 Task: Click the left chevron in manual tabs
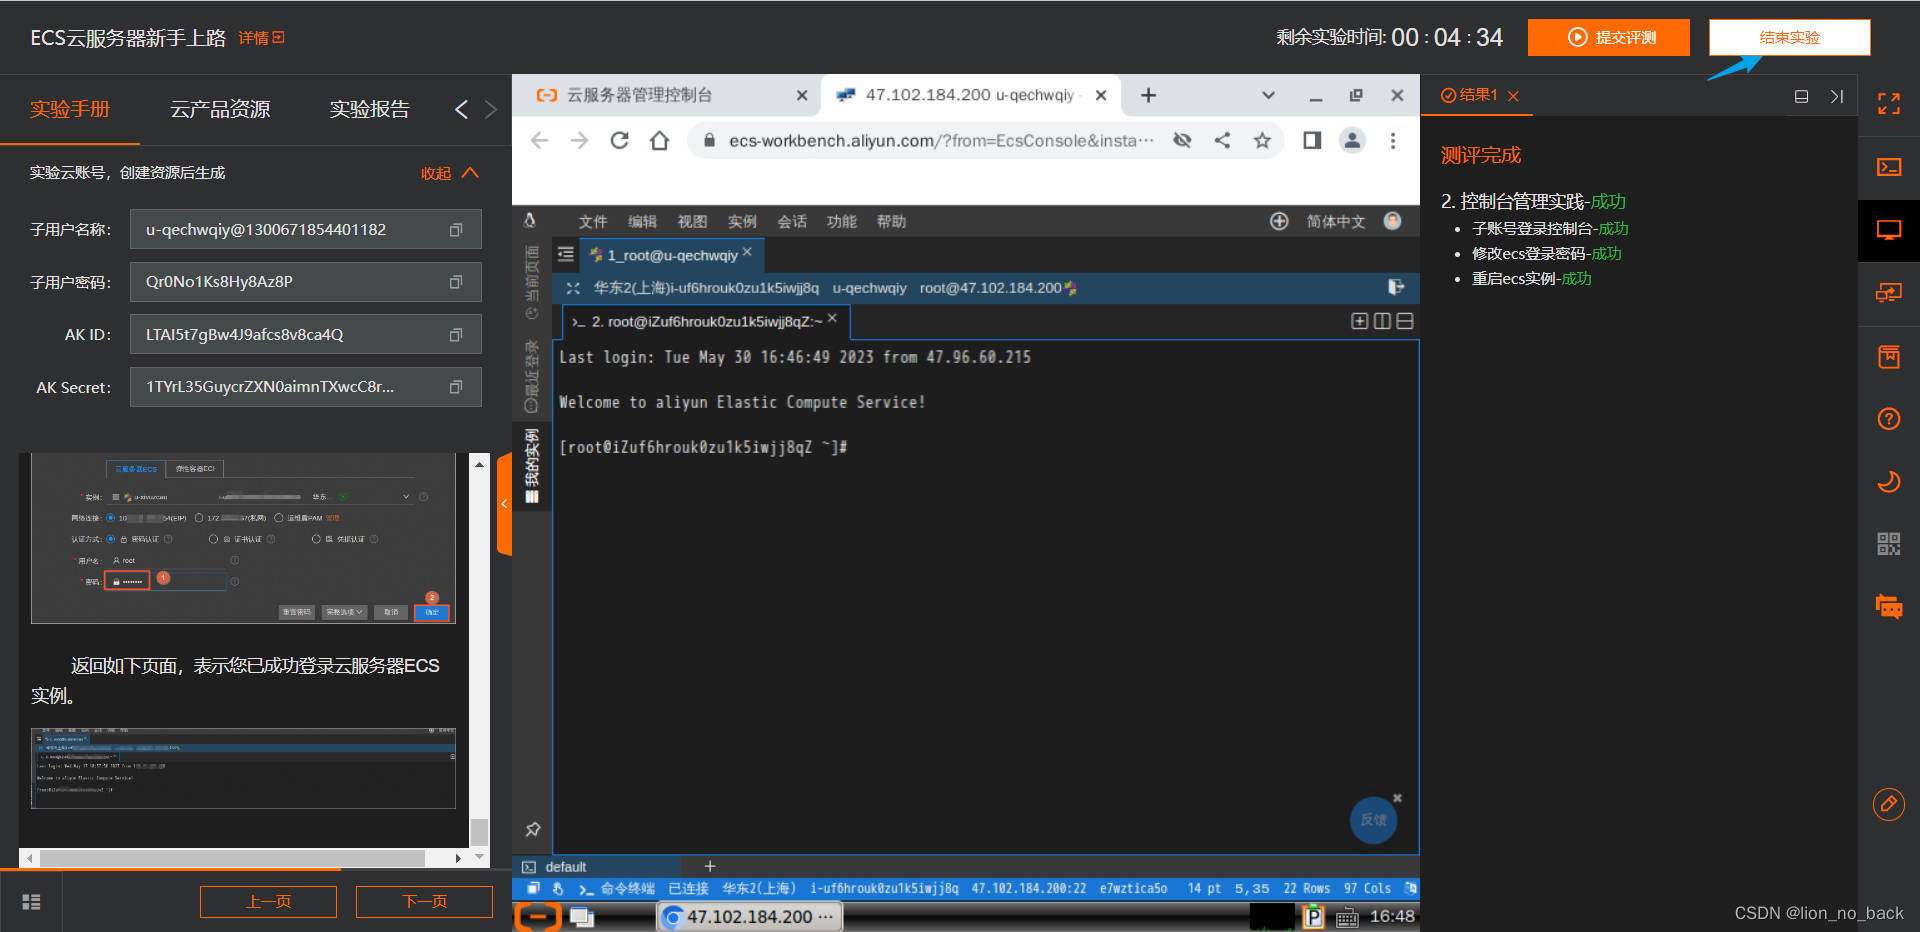tap(461, 110)
